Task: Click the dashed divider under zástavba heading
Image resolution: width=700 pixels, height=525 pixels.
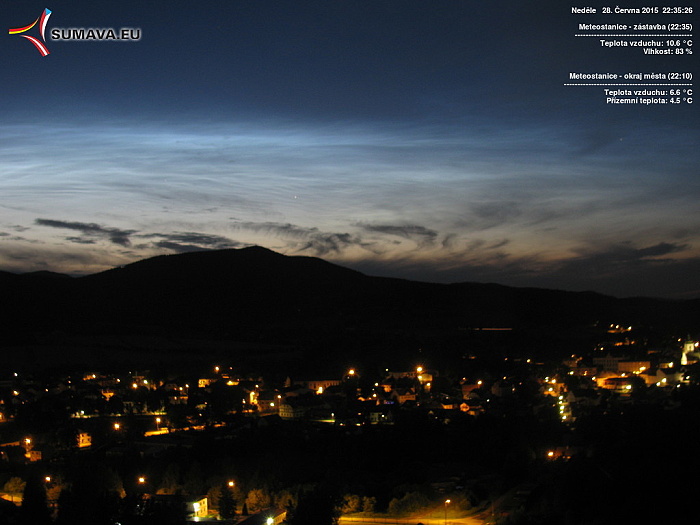Action: click(633, 35)
